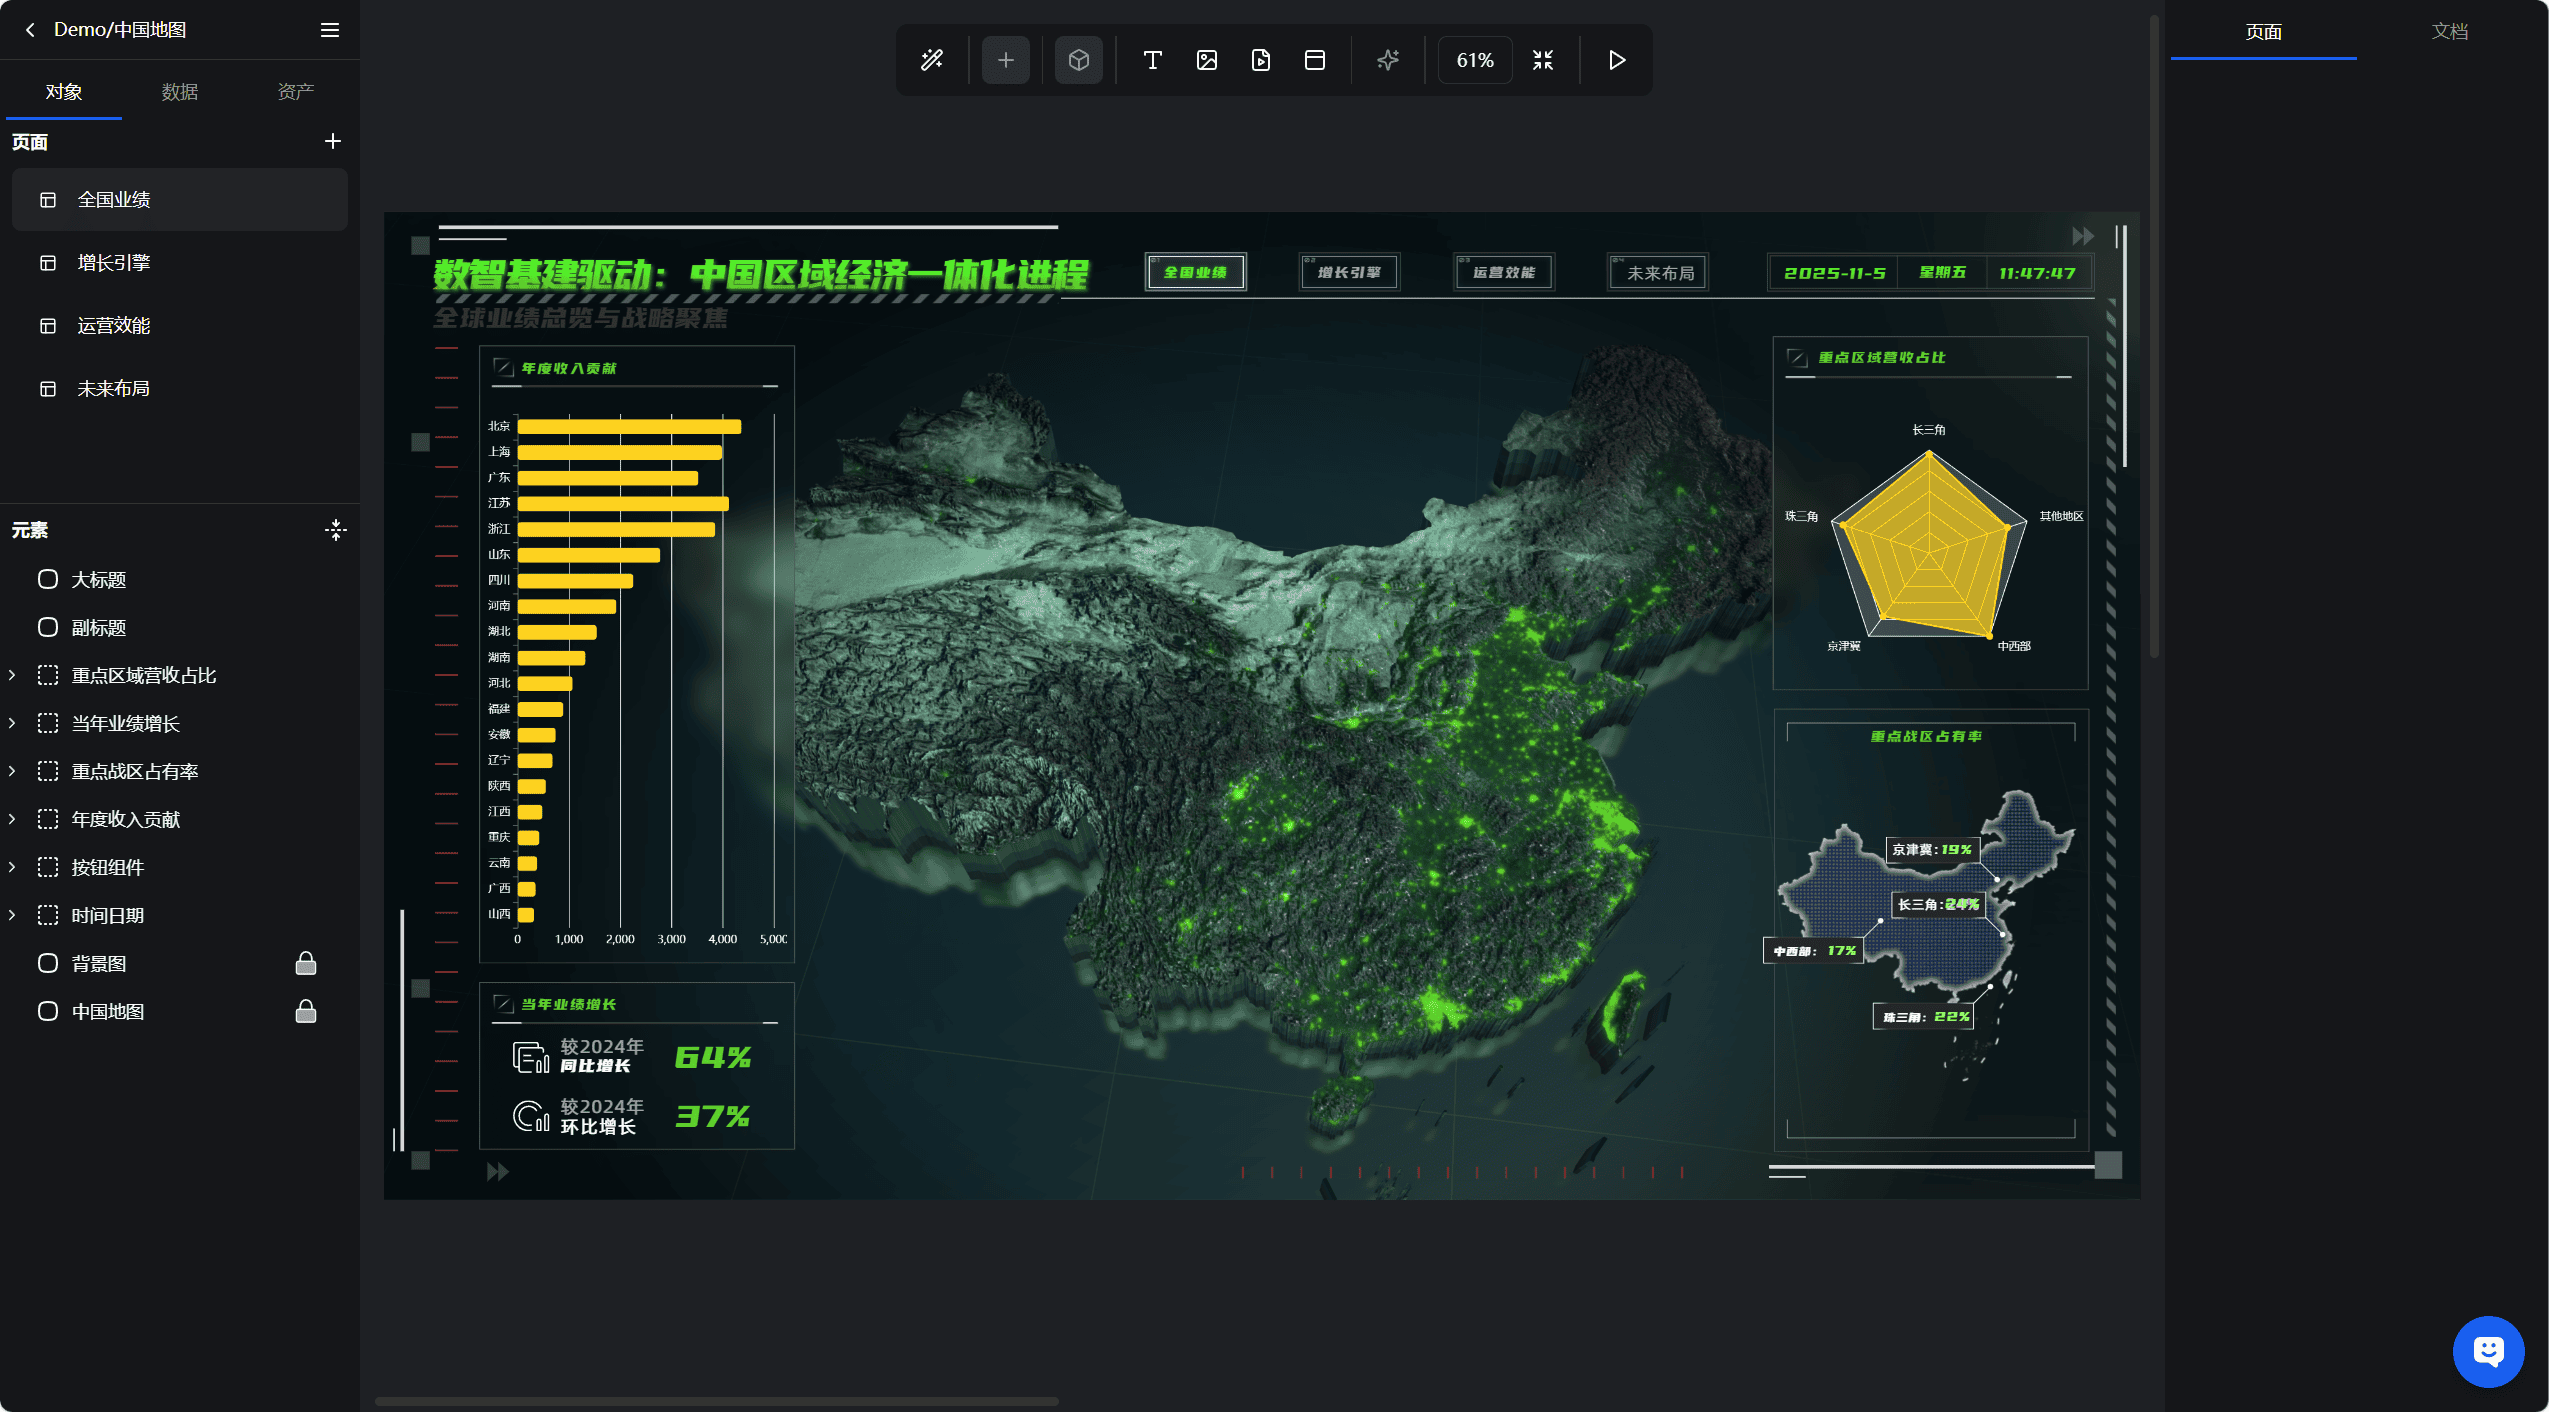Expand the 时间日期 group

(12, 915)
